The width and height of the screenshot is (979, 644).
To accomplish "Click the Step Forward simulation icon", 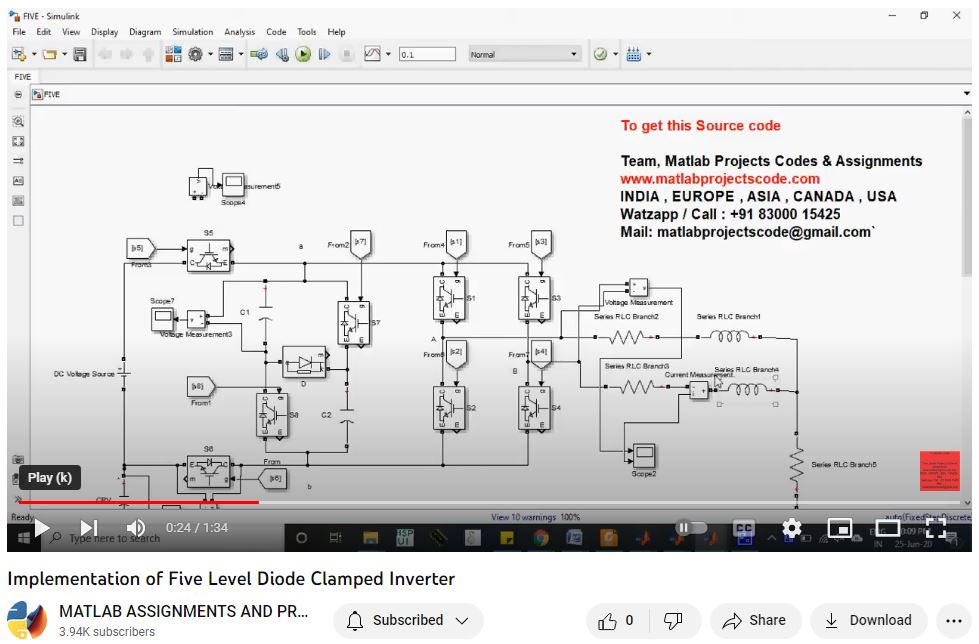I will click(x=324, y=54).
